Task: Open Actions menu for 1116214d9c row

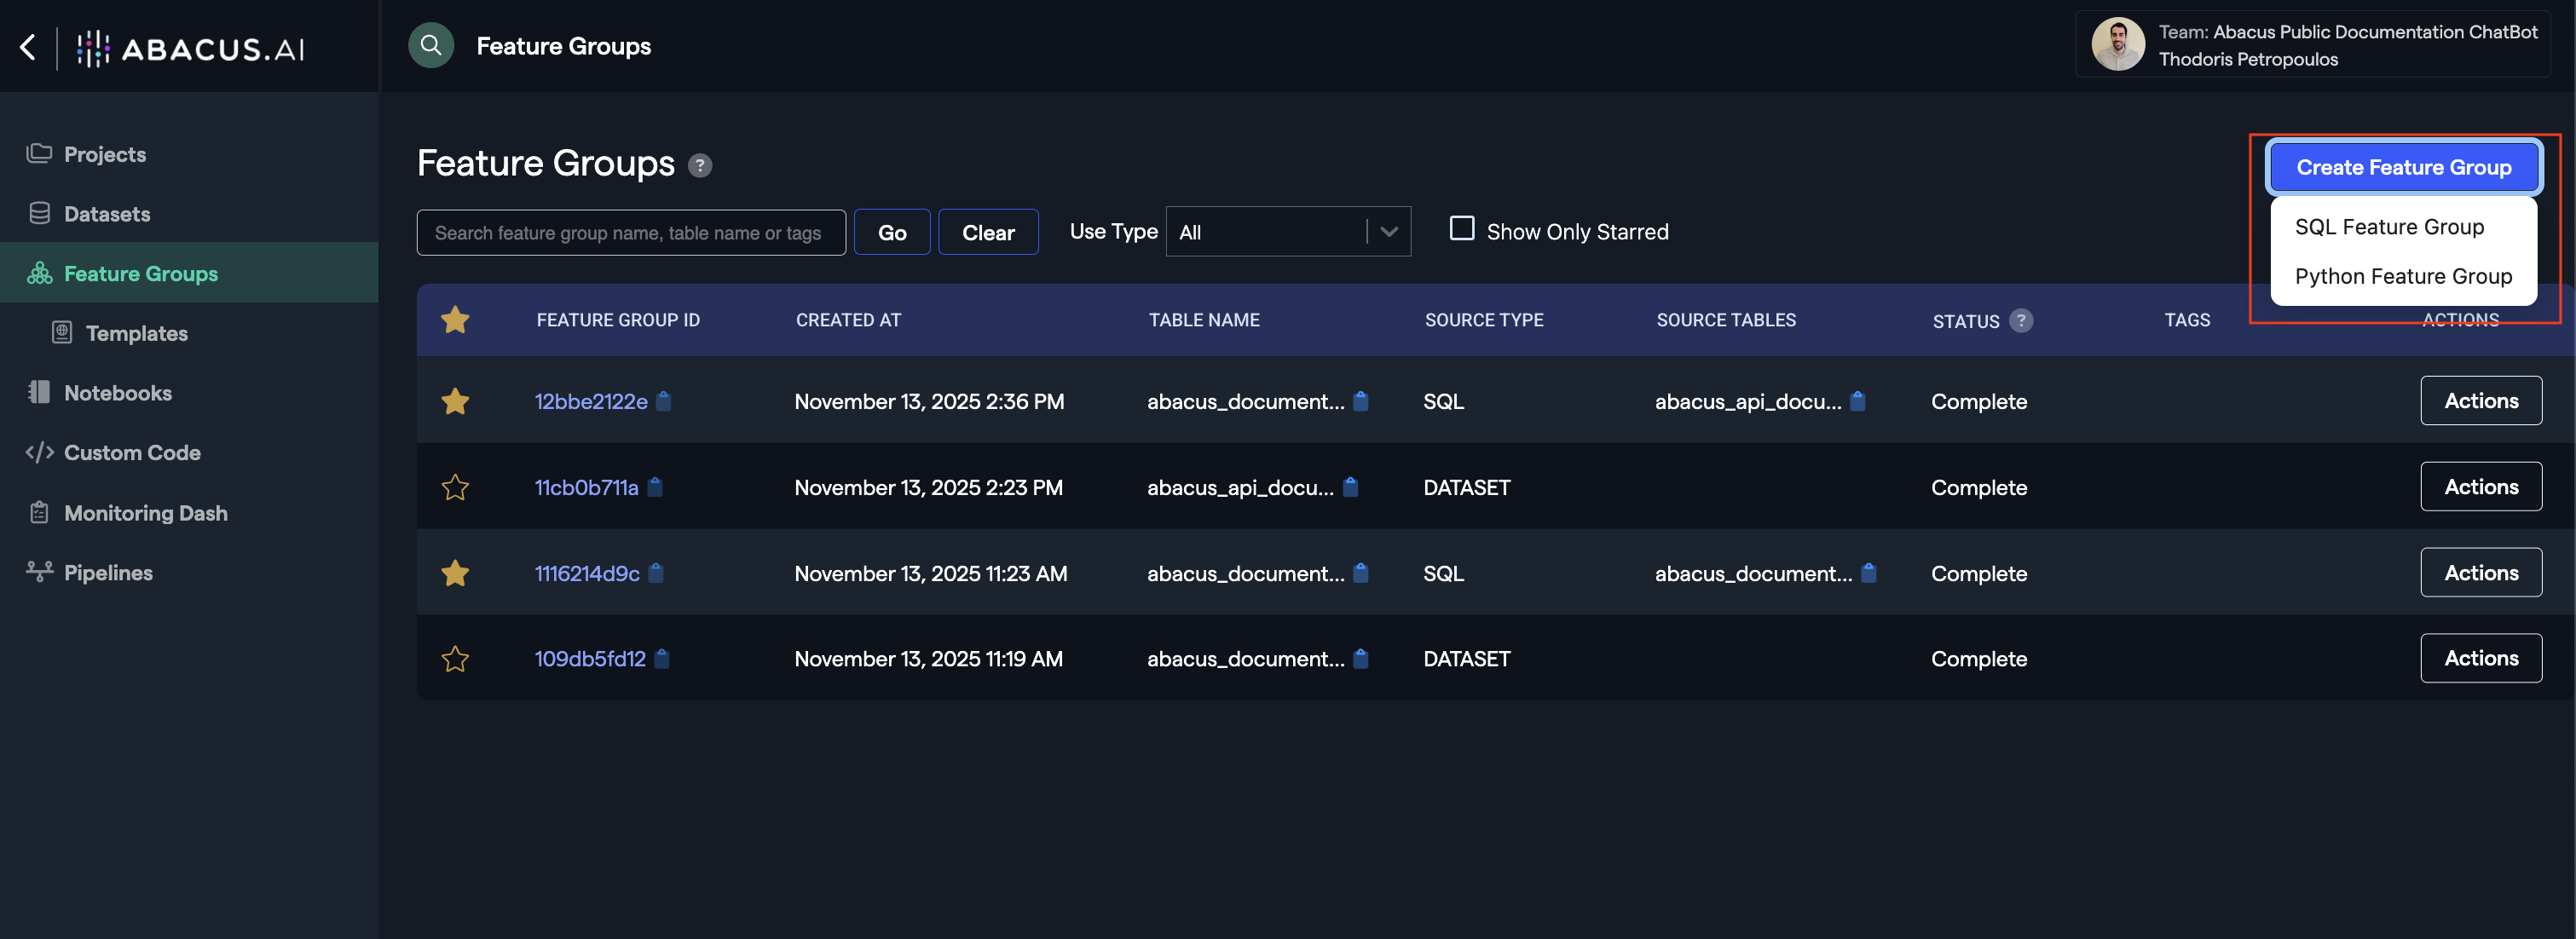Action: [x=2480, y=572]
